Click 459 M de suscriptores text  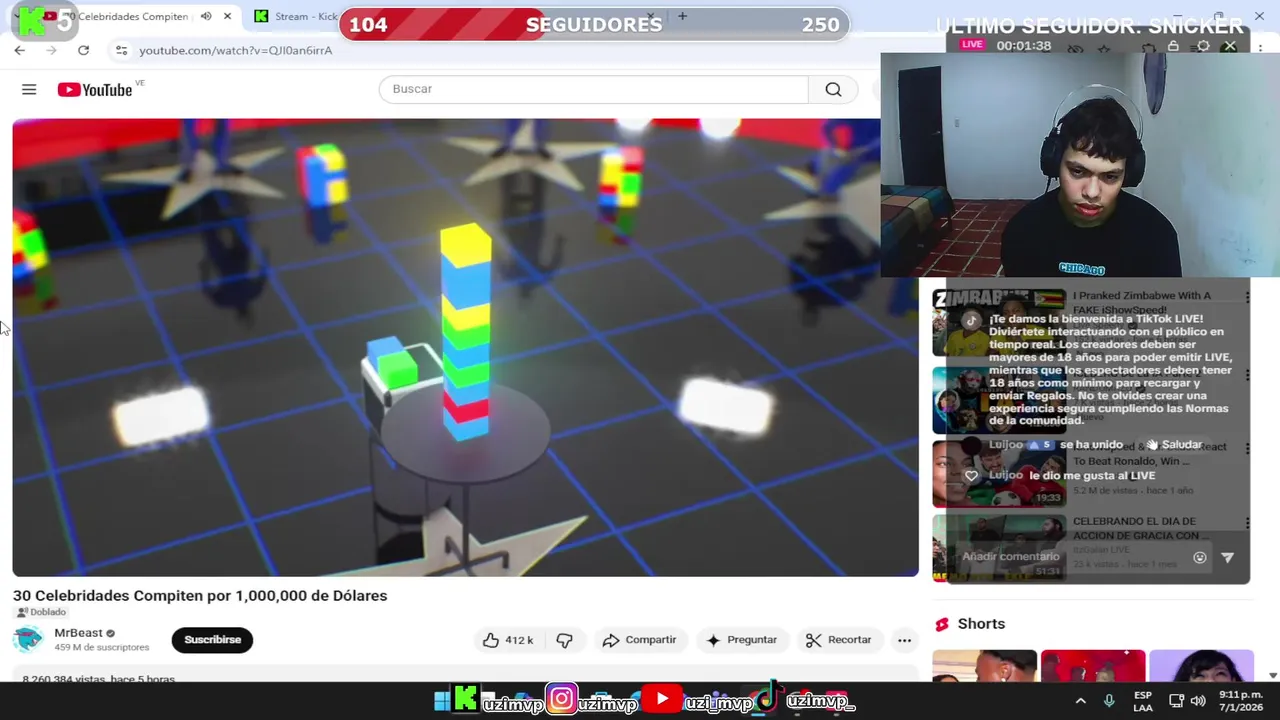point(101,647)
